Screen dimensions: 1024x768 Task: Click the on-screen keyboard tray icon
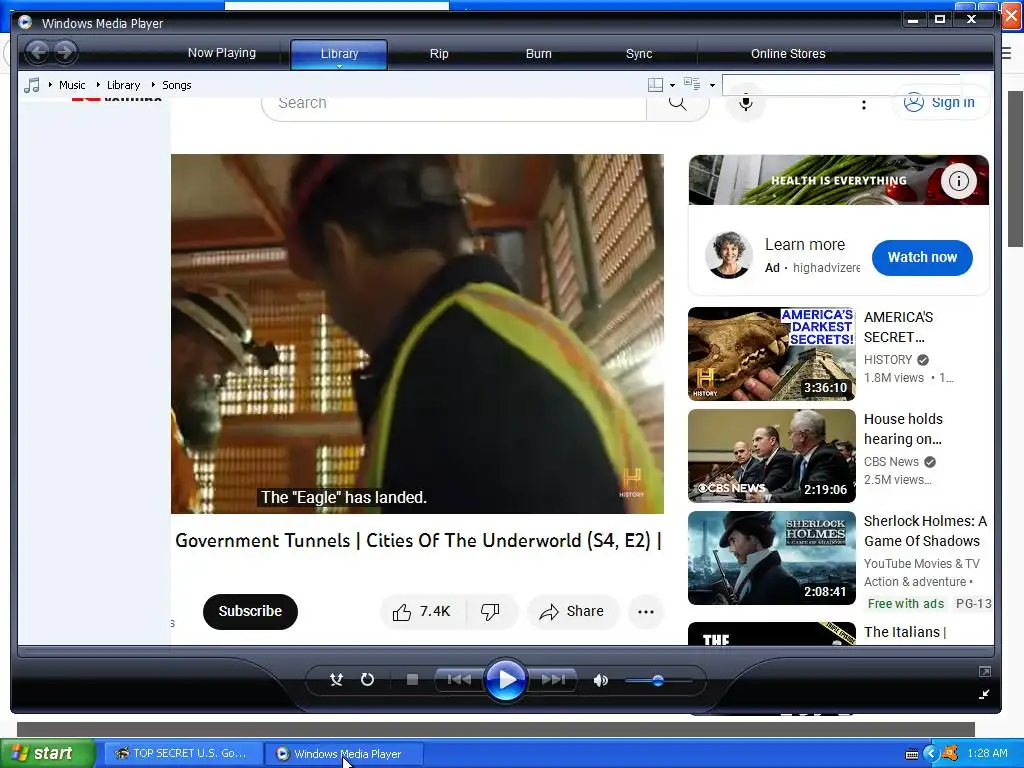[x=912, y=754]
